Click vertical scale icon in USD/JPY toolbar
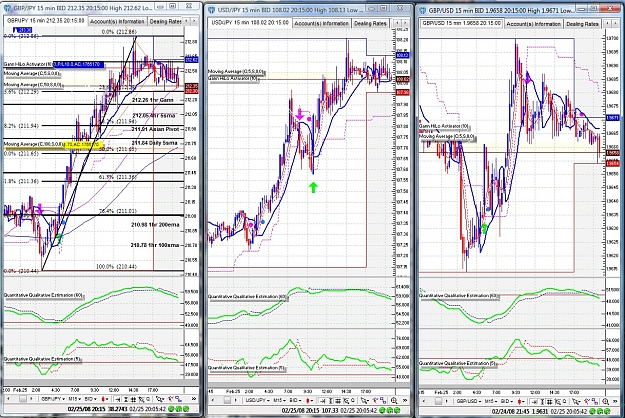This screenshot has width=625, height=418. click(330, 400)
